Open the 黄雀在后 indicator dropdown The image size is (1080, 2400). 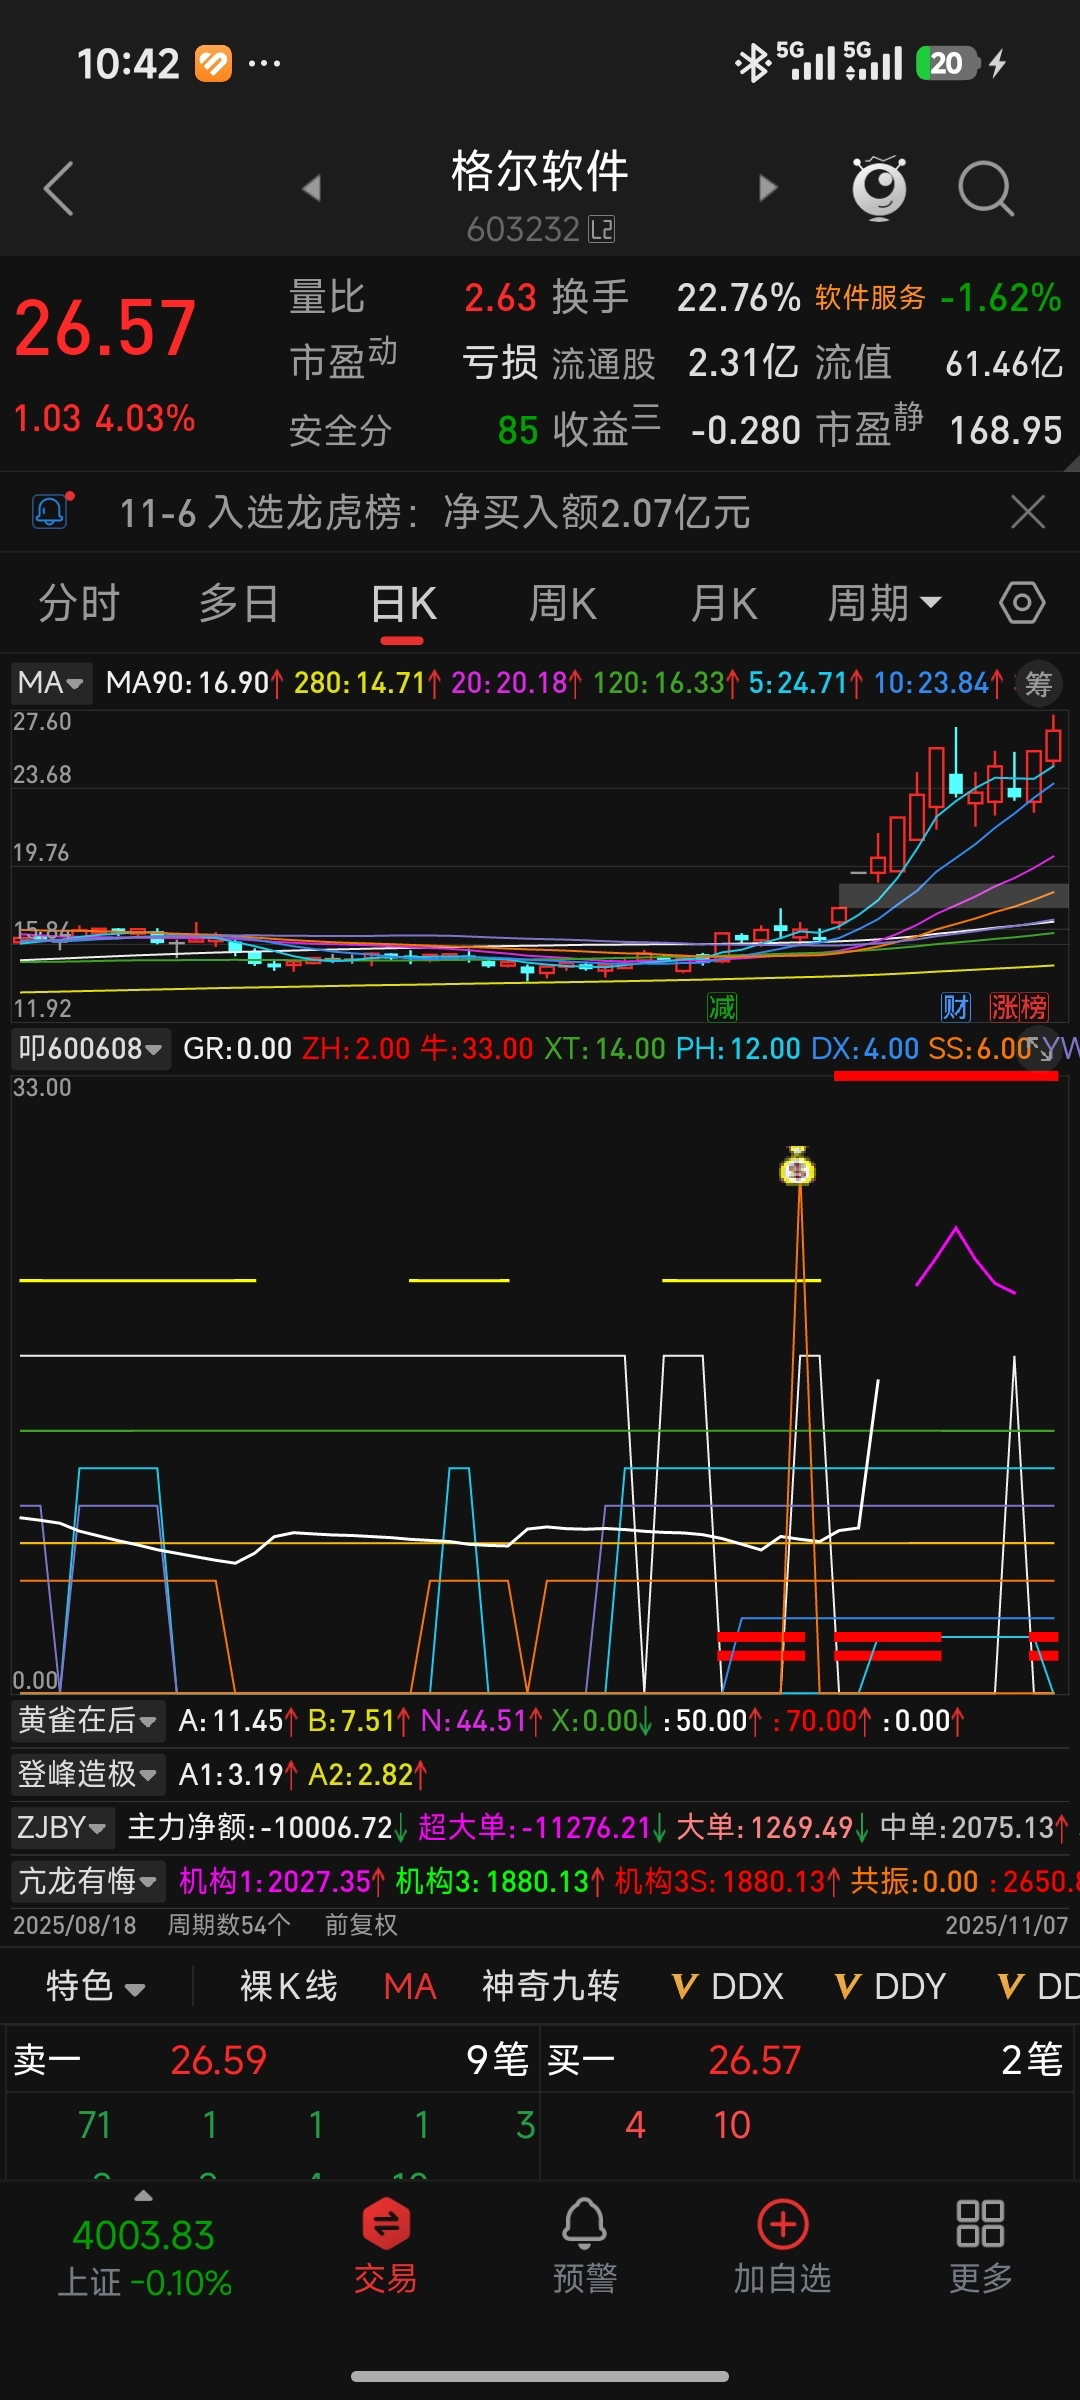[x=88, y=1720]
